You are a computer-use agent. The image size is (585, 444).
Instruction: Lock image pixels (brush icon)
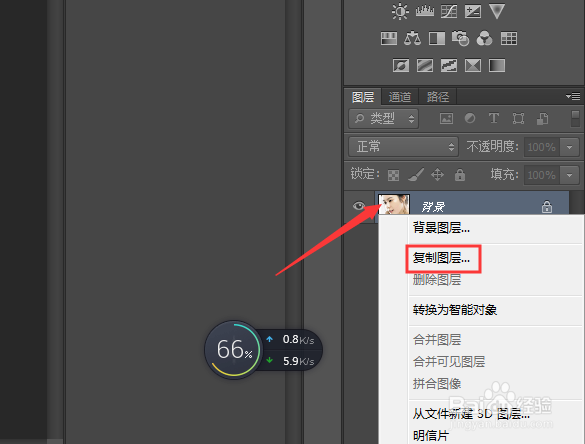(415, 175)
